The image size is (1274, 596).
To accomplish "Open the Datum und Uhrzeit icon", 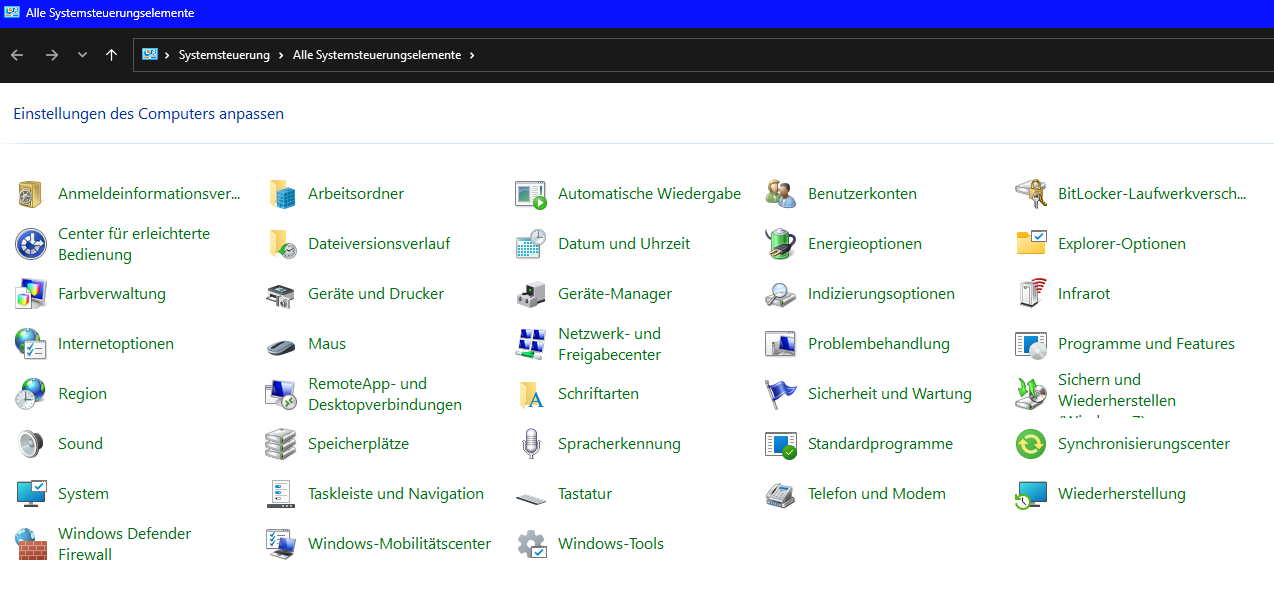I will [x=531, y=244].
